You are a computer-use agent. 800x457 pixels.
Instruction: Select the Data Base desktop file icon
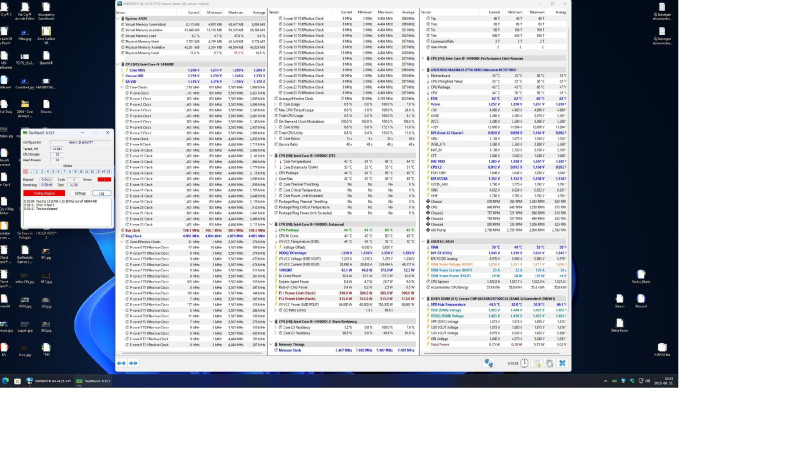(x=619, y=325)
